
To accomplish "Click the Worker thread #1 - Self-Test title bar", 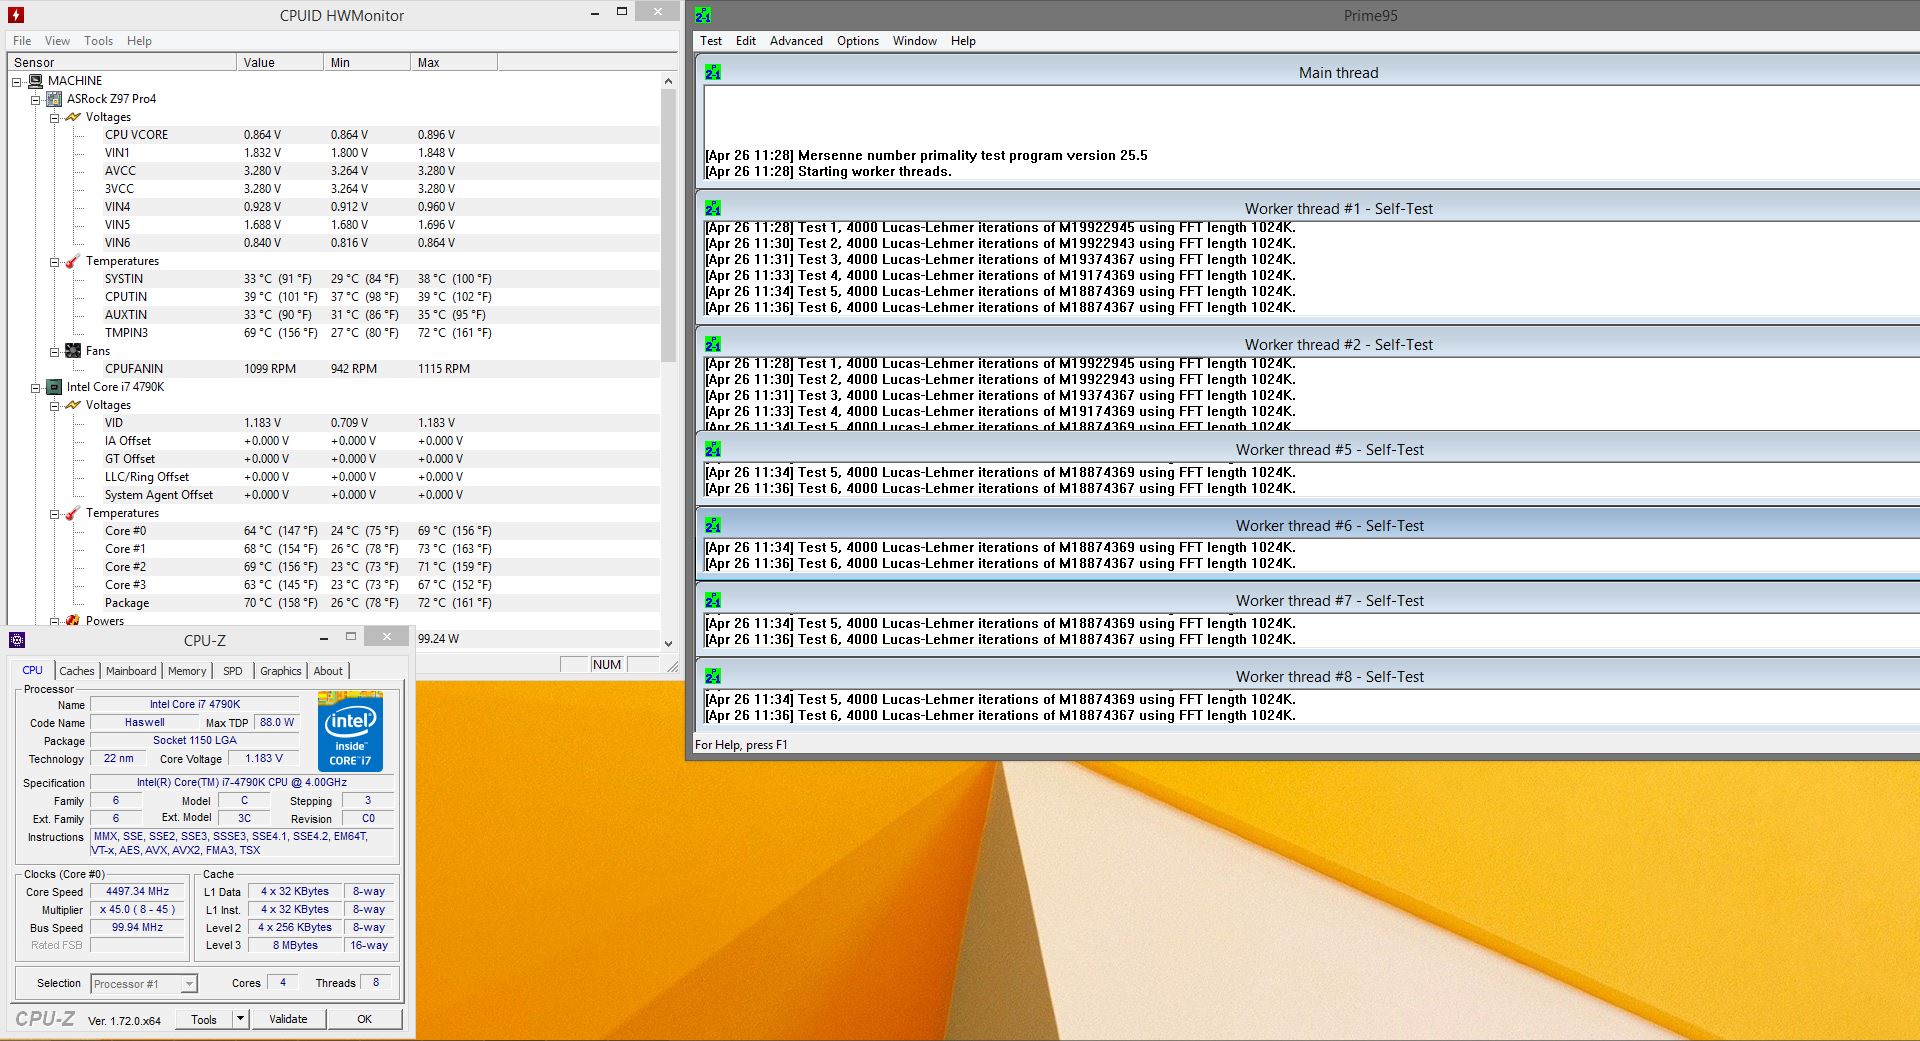I will [1309, 208].
